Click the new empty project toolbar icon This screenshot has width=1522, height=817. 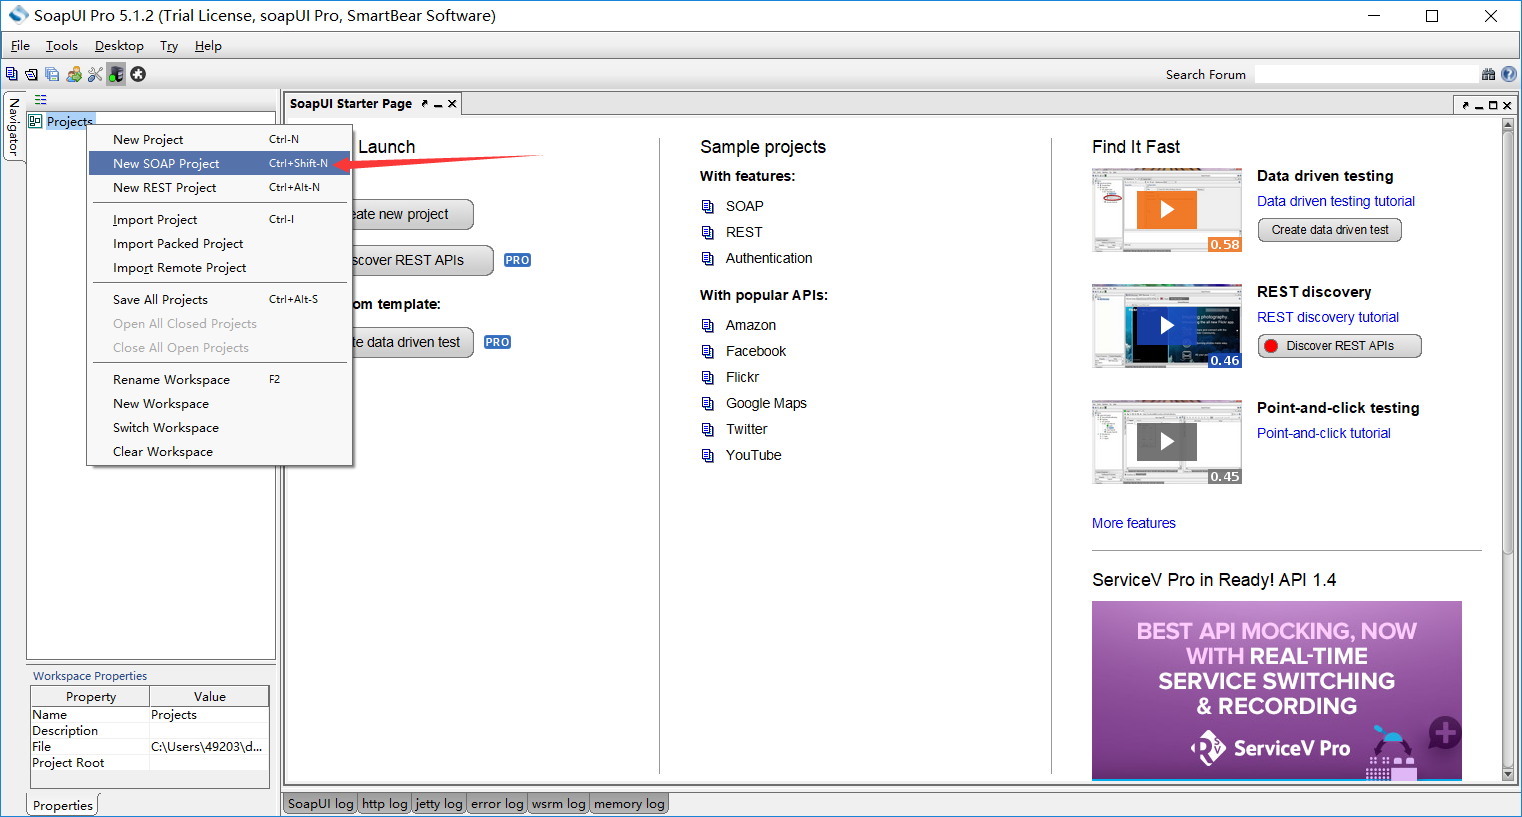12,74
